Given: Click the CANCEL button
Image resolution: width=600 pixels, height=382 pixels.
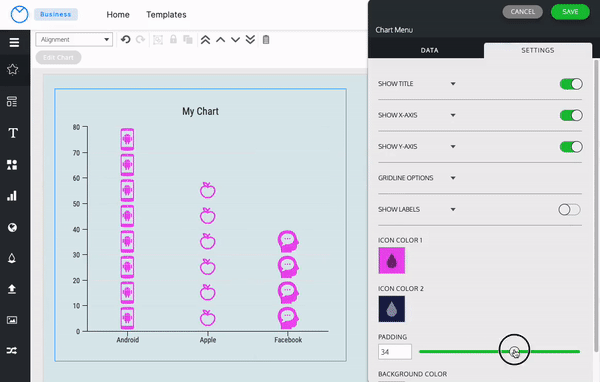Looking at the screenshot, I should (522, 12).
